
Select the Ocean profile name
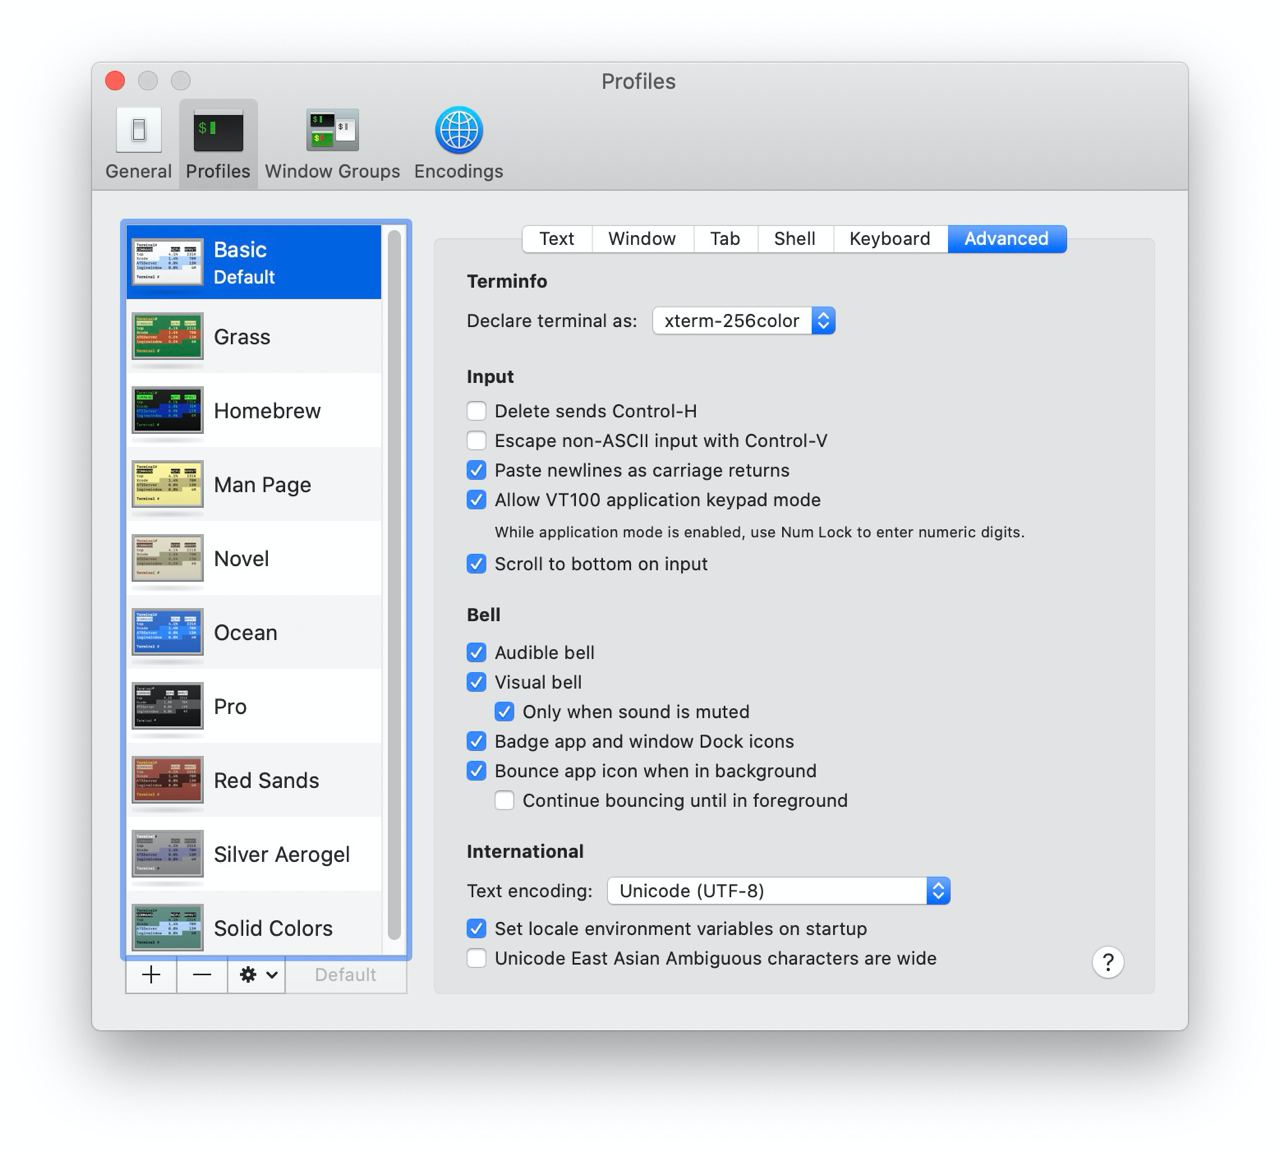[245, 633]
